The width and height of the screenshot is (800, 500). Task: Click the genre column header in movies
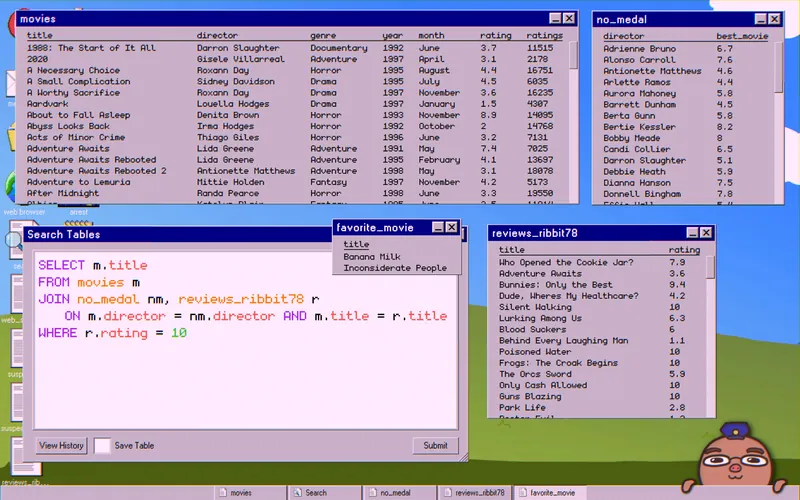(323, 35)
